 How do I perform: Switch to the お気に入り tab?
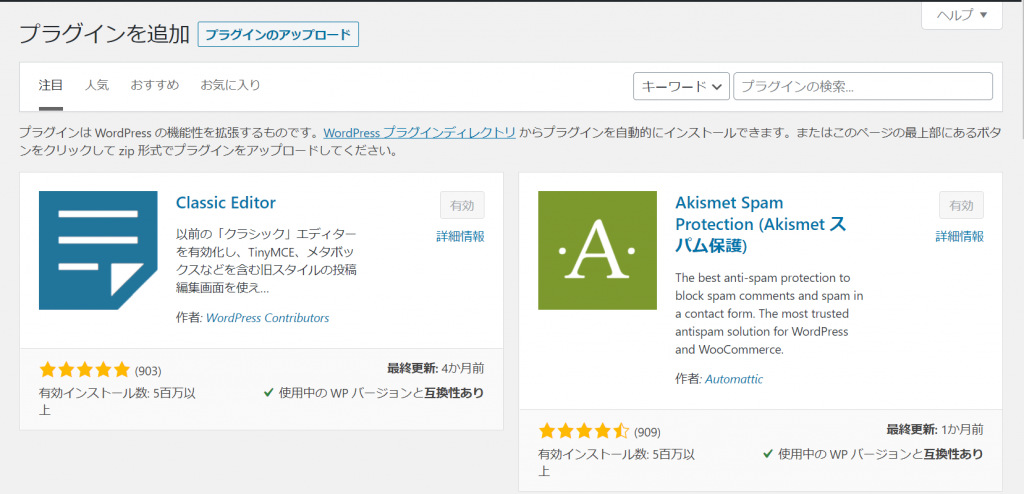click(x=231, y=85)
